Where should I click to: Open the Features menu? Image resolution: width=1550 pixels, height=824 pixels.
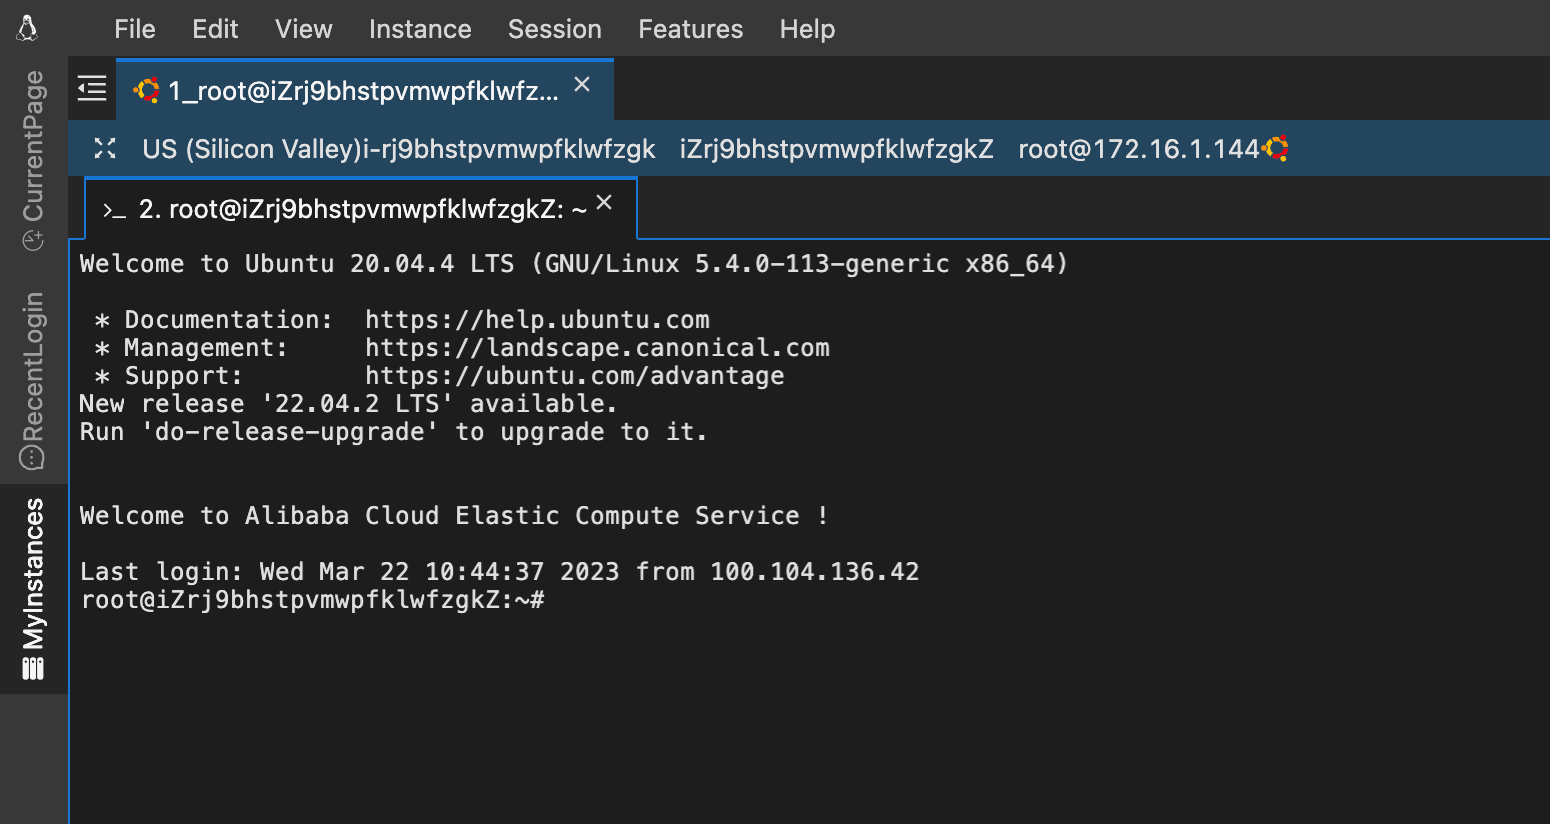coord(691,29)
